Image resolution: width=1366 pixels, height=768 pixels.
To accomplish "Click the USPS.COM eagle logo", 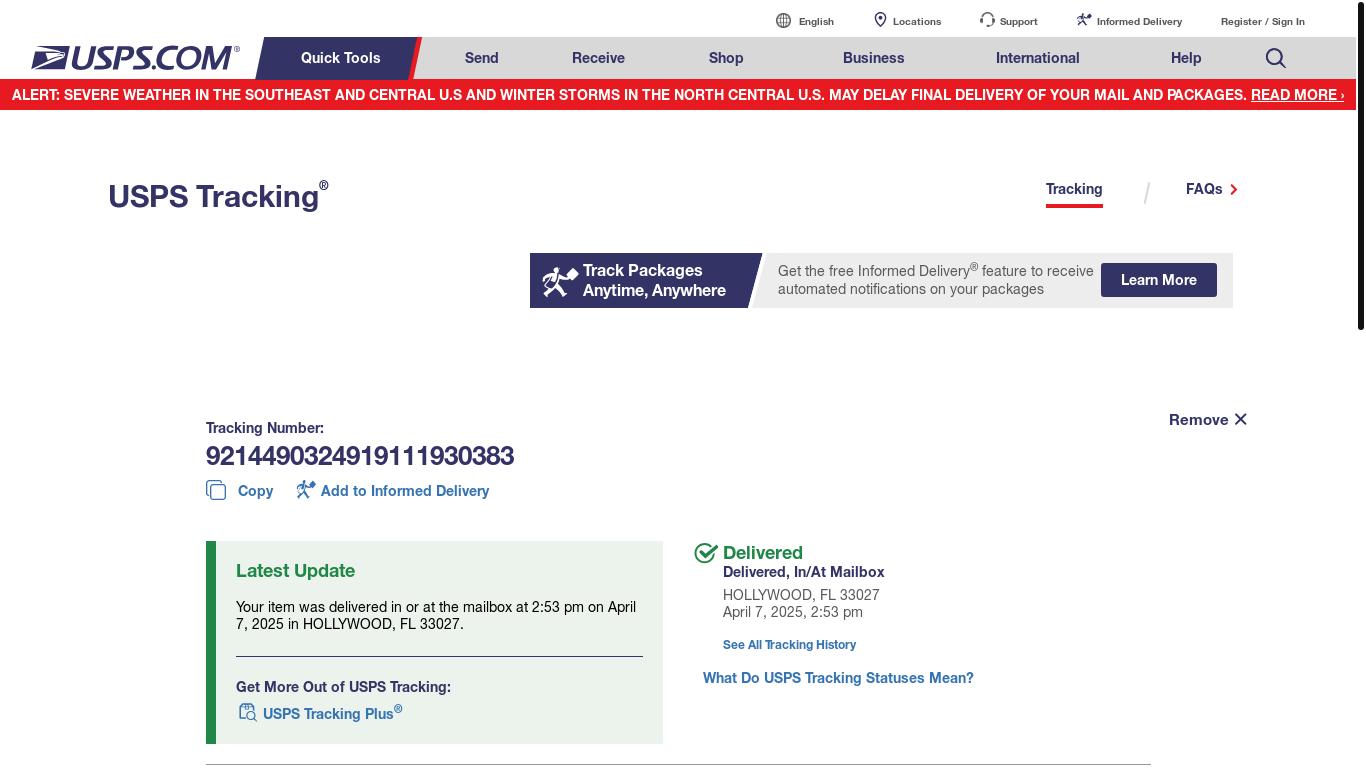I will click(135, 58).
